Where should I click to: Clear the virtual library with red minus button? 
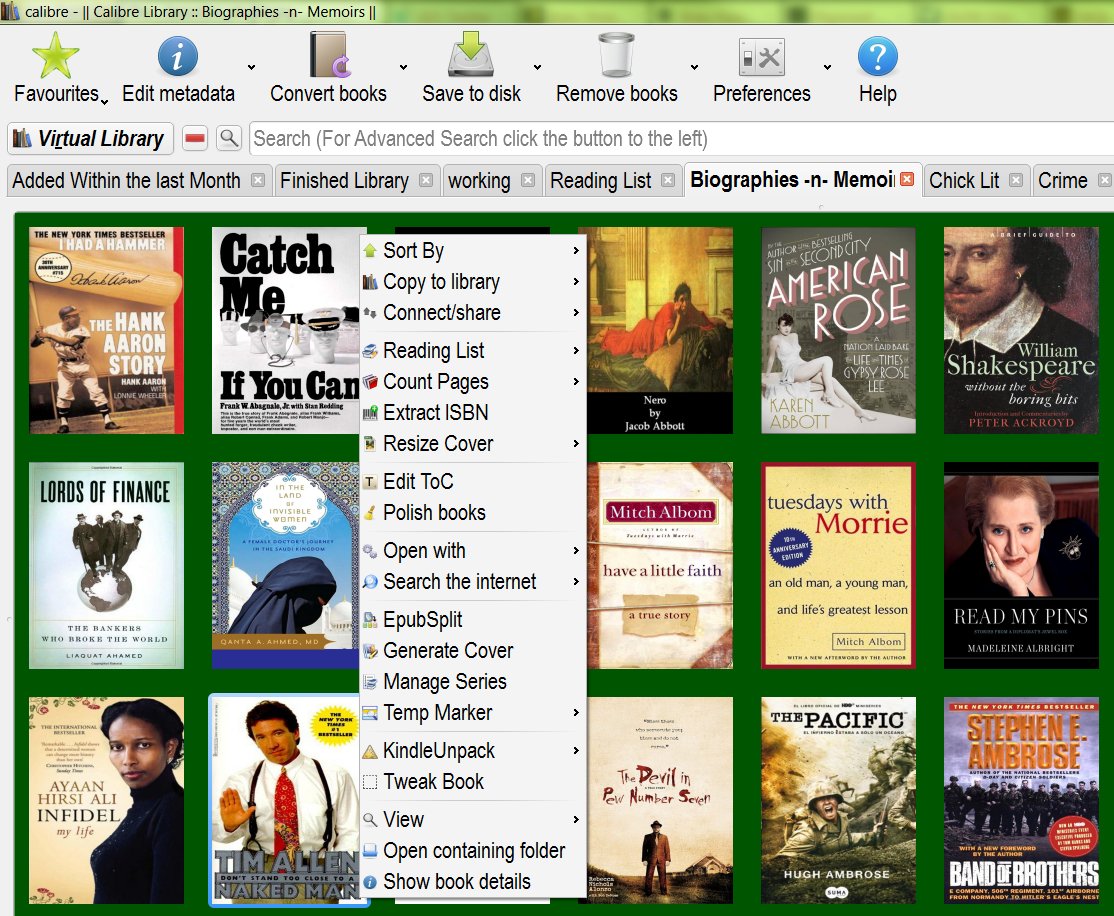195,138
